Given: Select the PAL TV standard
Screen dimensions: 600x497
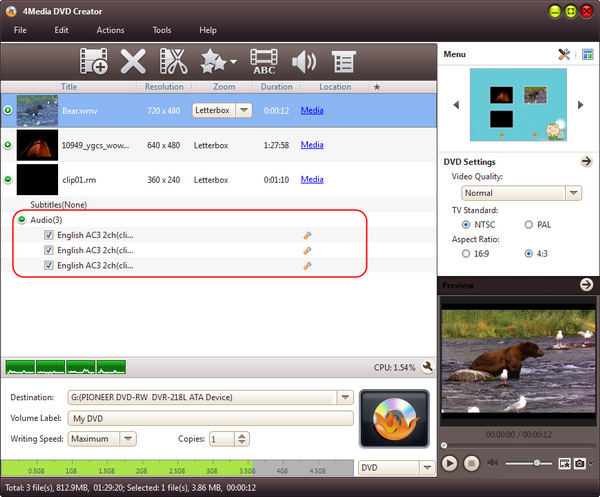Looking at the screenshot, I should (x=529, y=225).
